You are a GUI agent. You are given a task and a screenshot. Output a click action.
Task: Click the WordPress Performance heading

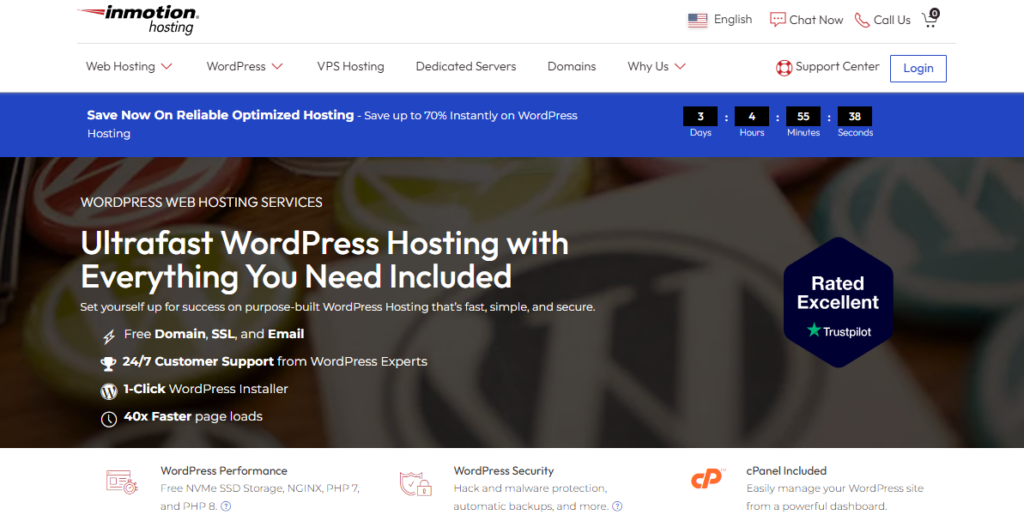pos(224,471)
